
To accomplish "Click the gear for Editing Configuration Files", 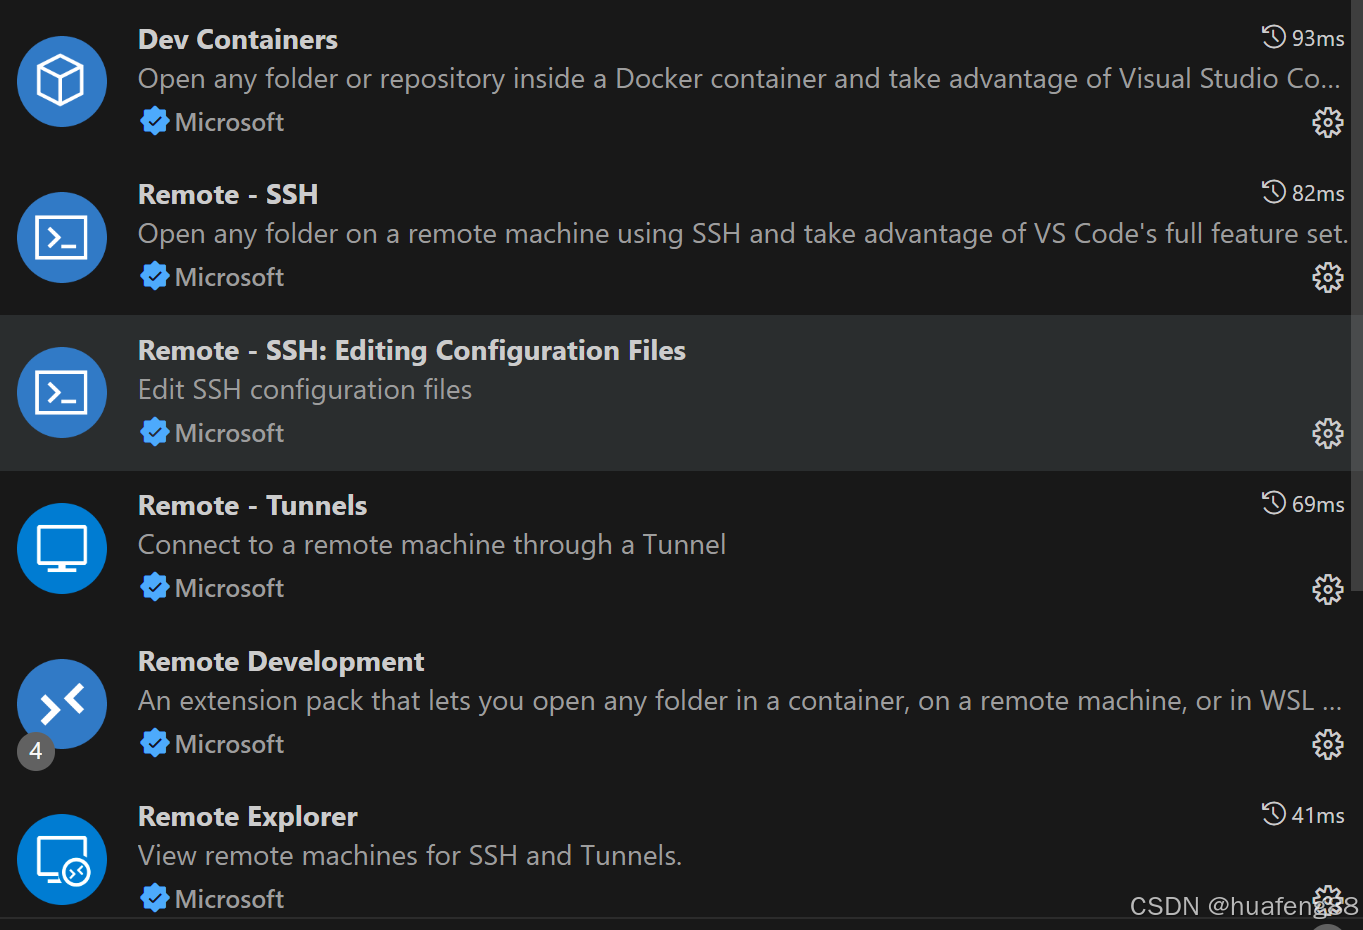I will (1327, 433).
